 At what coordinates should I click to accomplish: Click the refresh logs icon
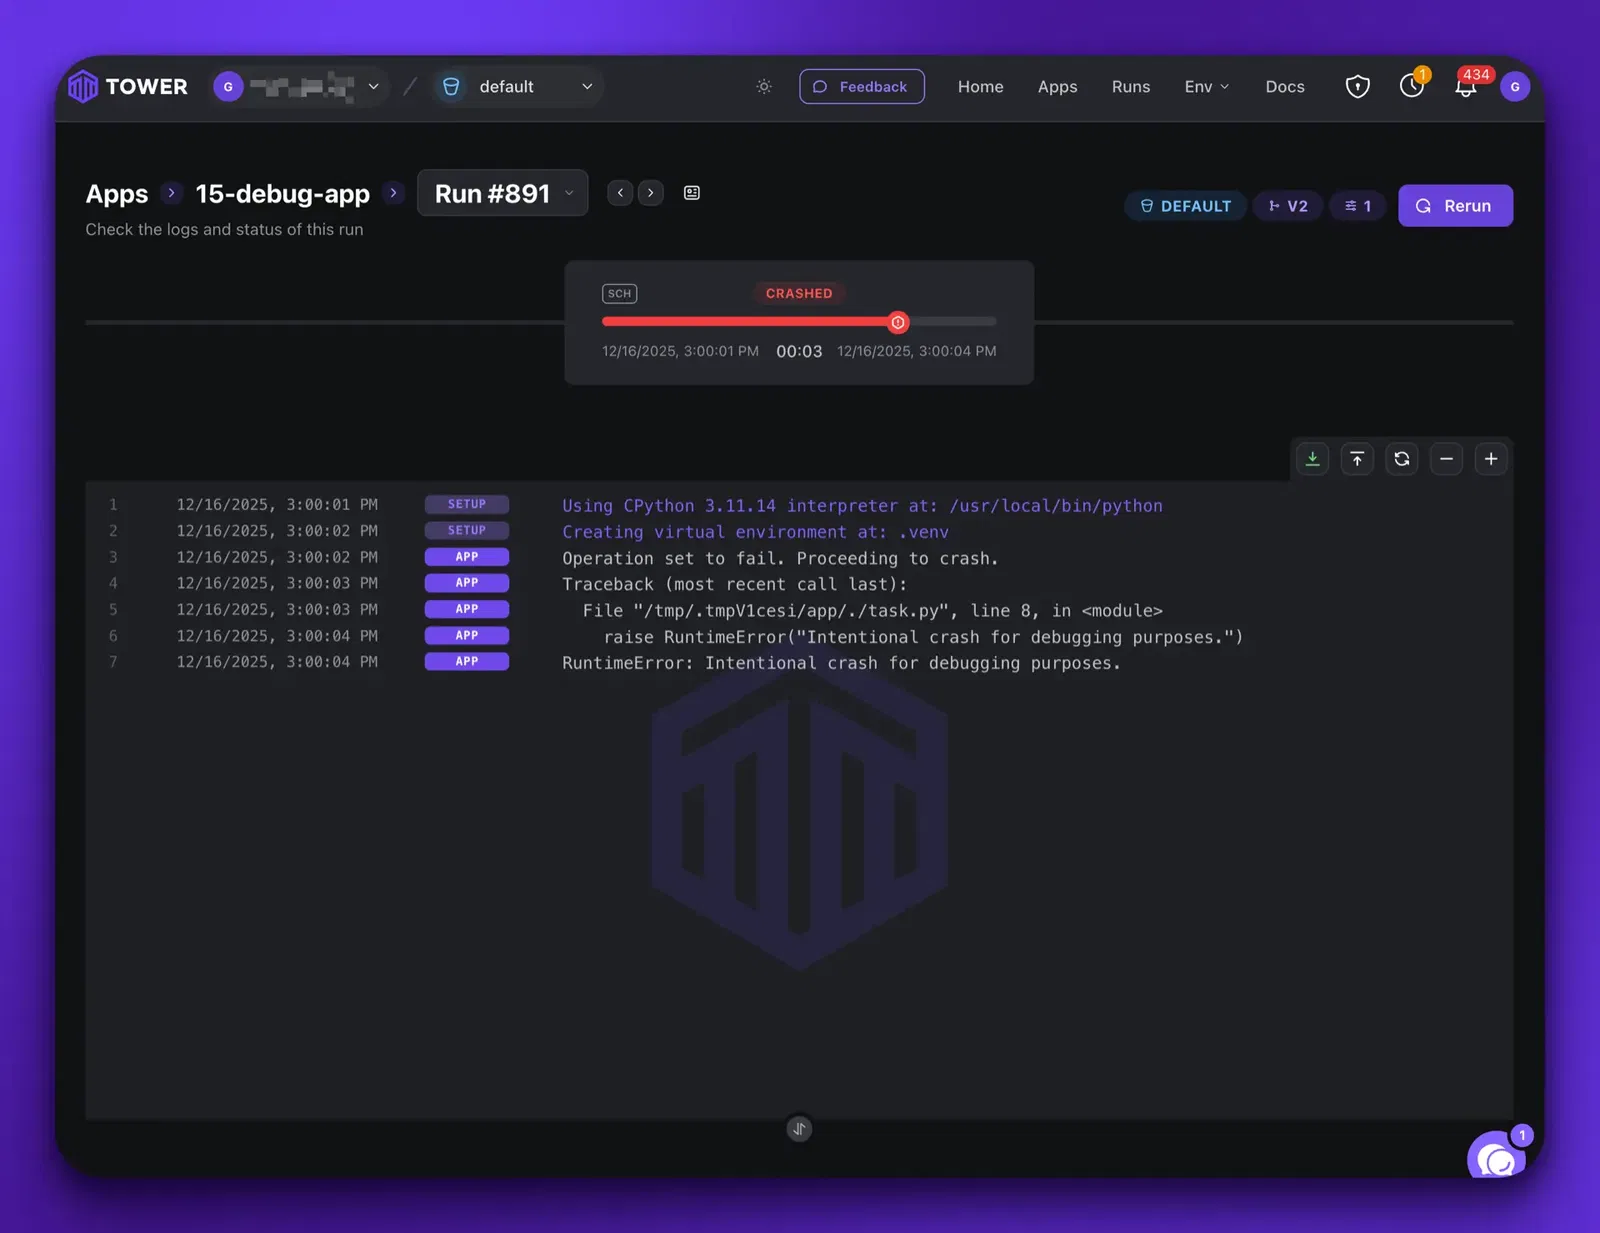tap(1402, 459)
